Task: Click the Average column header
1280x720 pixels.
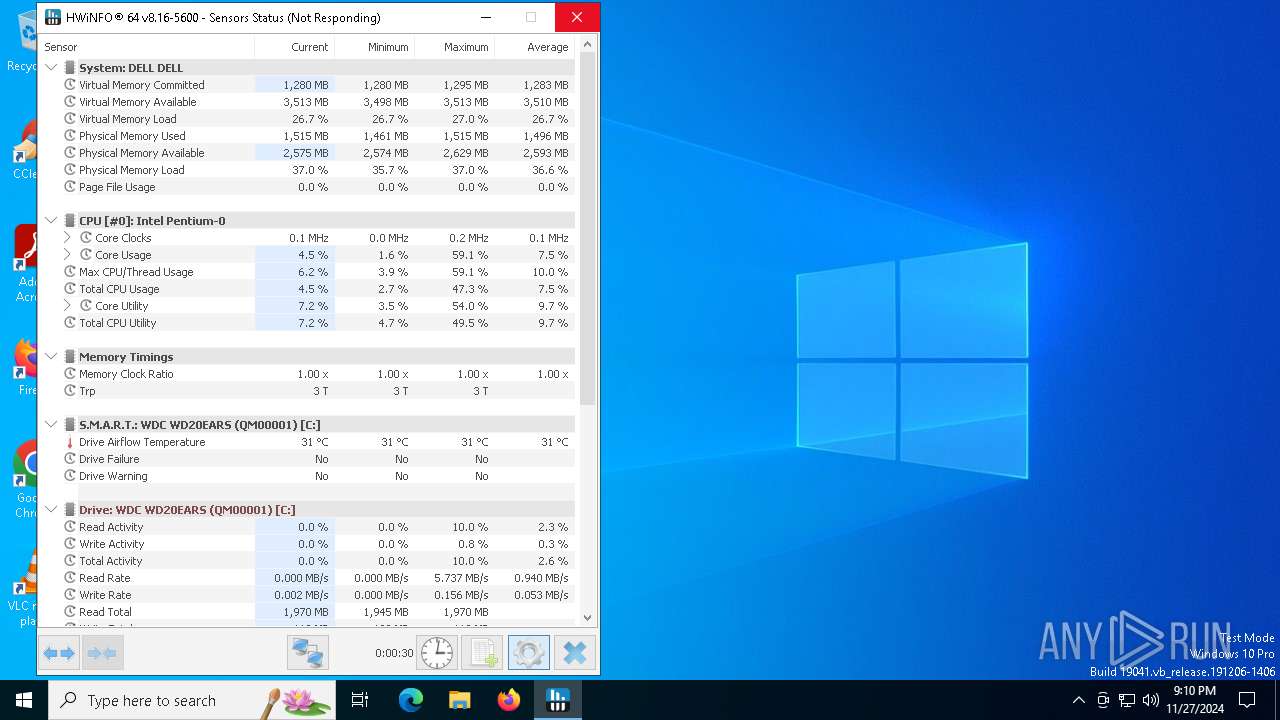Action: point(535,47)
